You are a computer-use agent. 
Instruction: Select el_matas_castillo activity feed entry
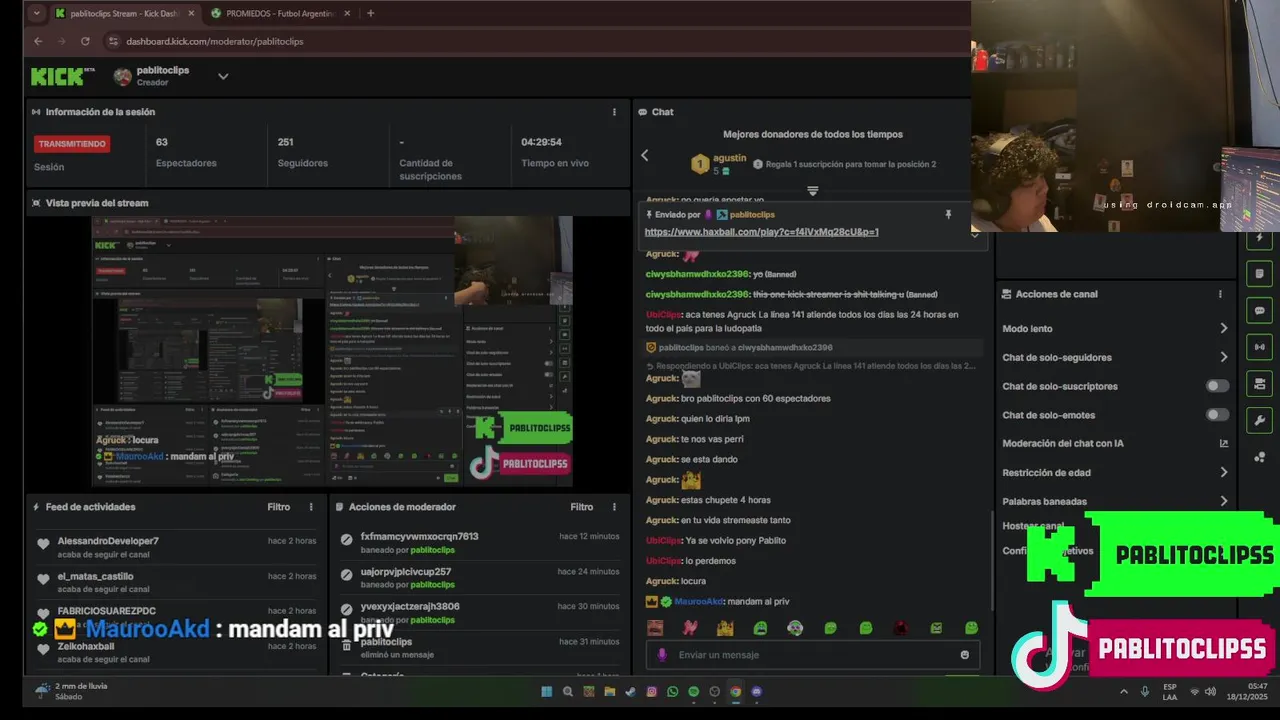[175, 582]
